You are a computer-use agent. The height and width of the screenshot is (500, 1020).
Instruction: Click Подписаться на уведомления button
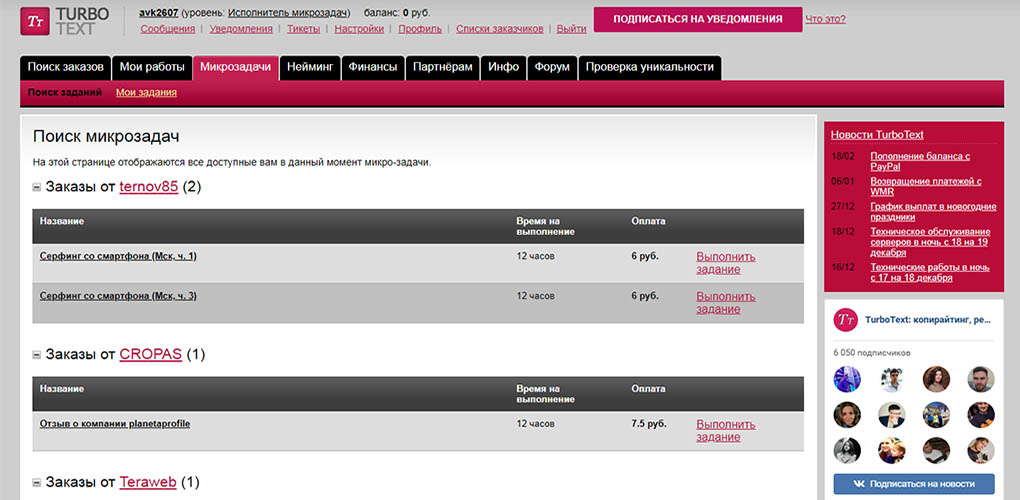(x=697, y=19)
